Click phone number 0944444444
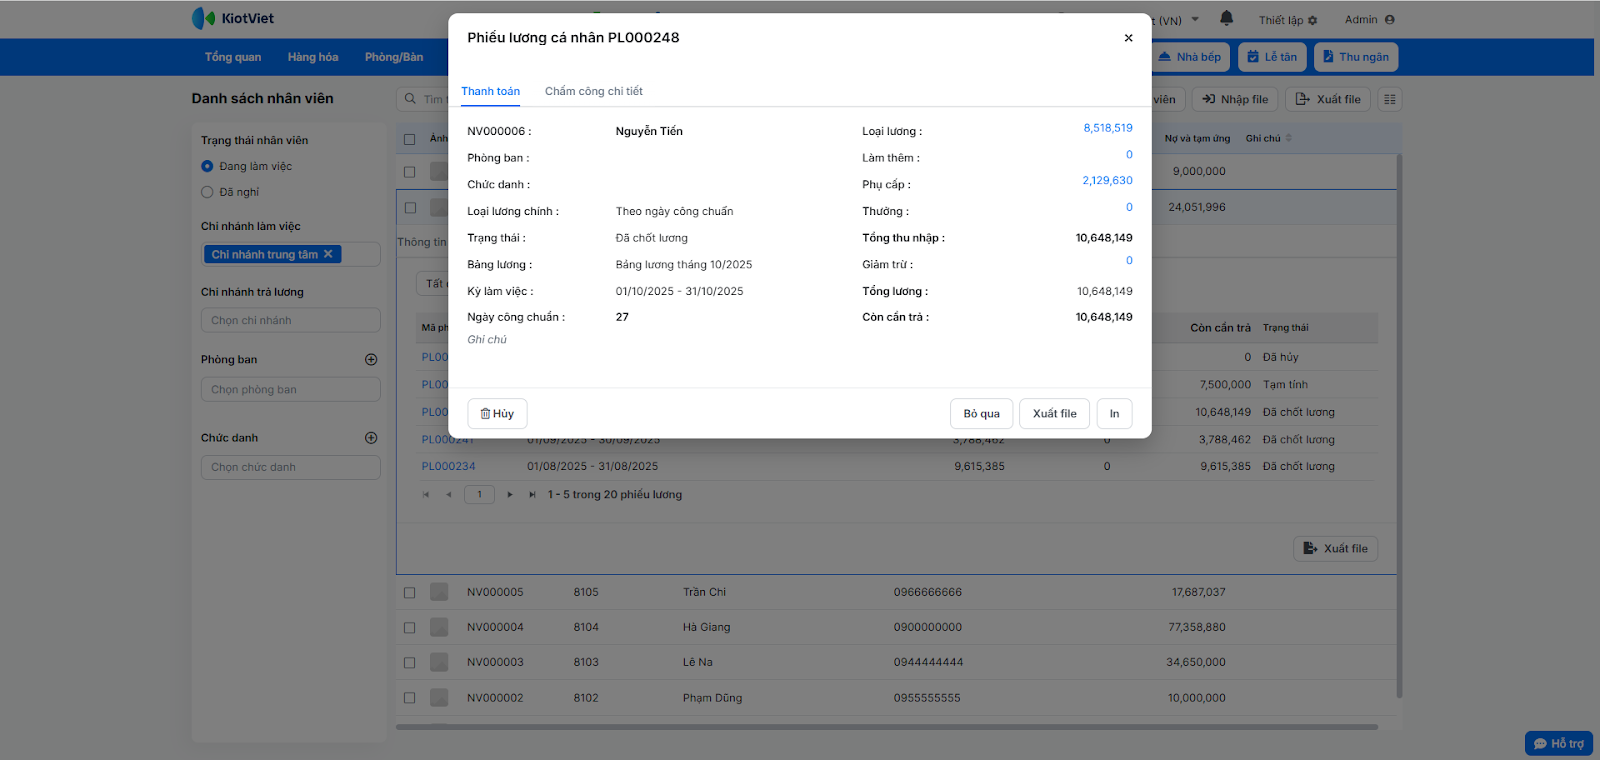This screenshot has width=1600, height=760. [928, 663]
